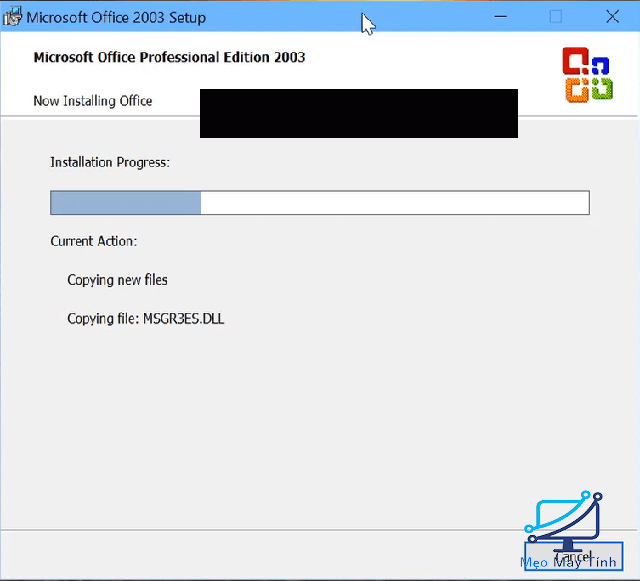This screenshot has width=640, height=581.
Task: Click the "Now Installing Office" text
Action: pos(93,101)
